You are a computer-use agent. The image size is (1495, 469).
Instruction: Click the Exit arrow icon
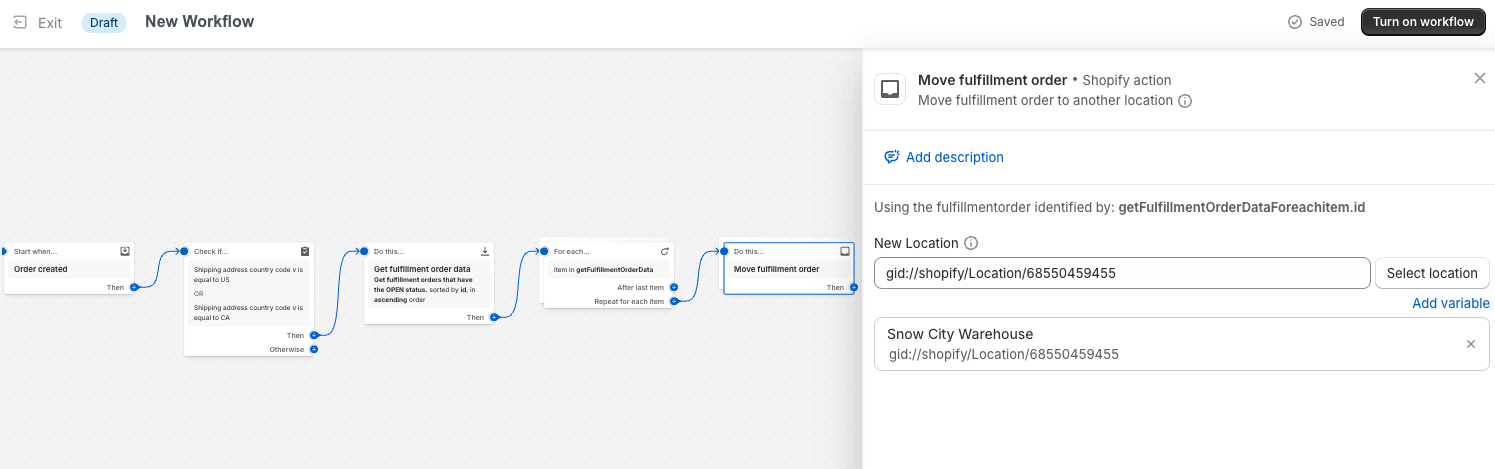(x=20, y=22)
